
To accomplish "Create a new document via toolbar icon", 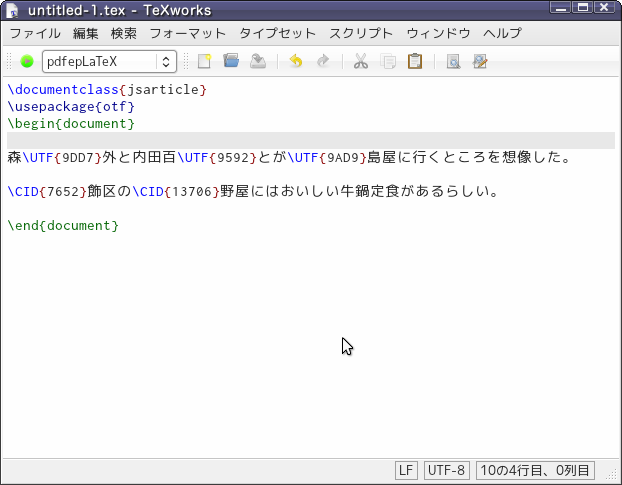I will [x=204, y=61].
